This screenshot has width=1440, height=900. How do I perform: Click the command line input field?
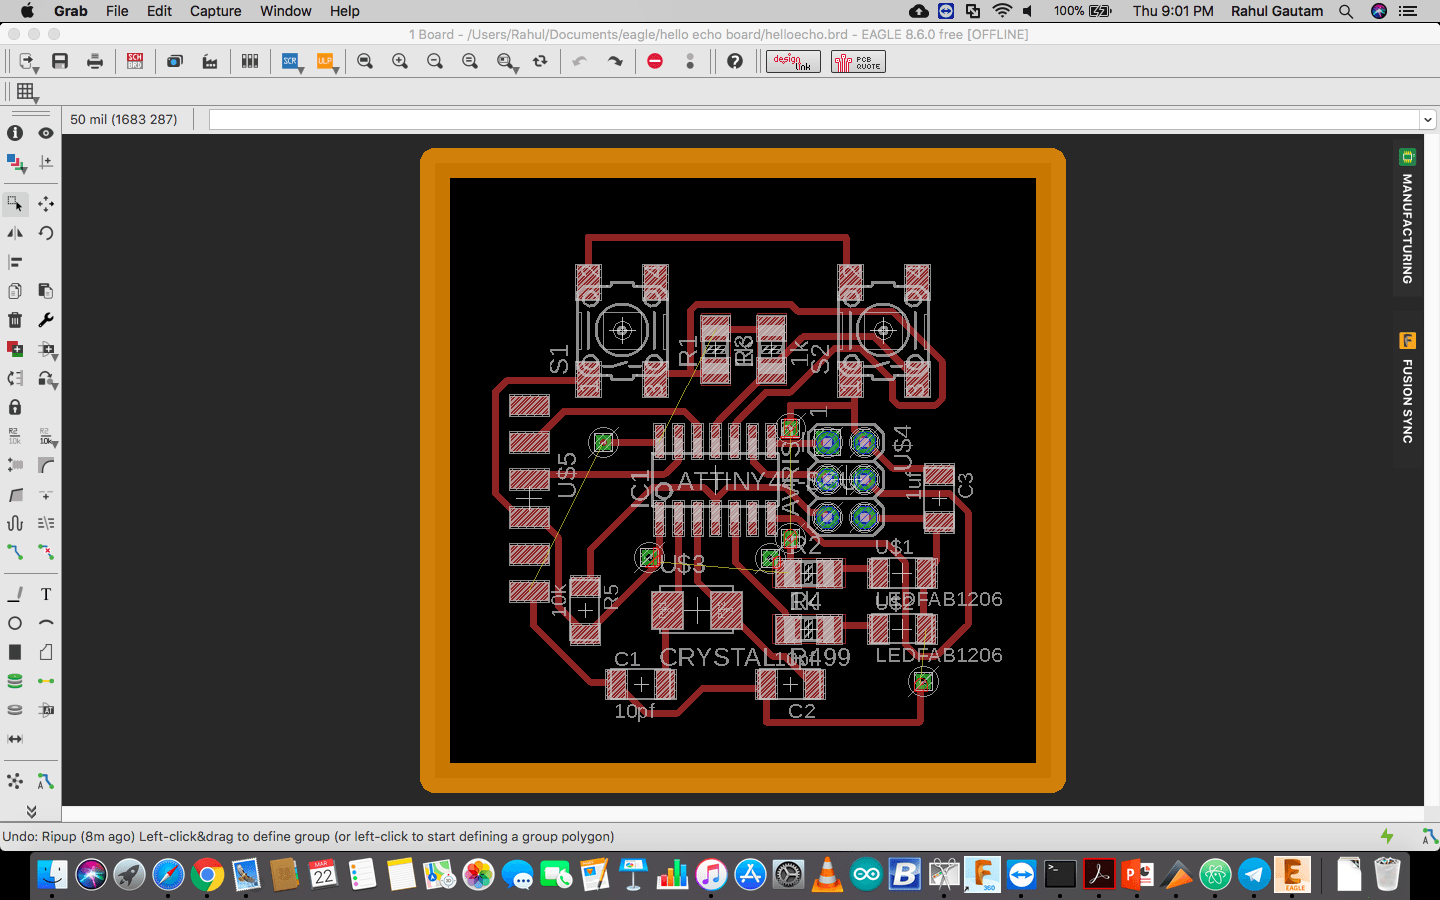(x=814, y=120)
